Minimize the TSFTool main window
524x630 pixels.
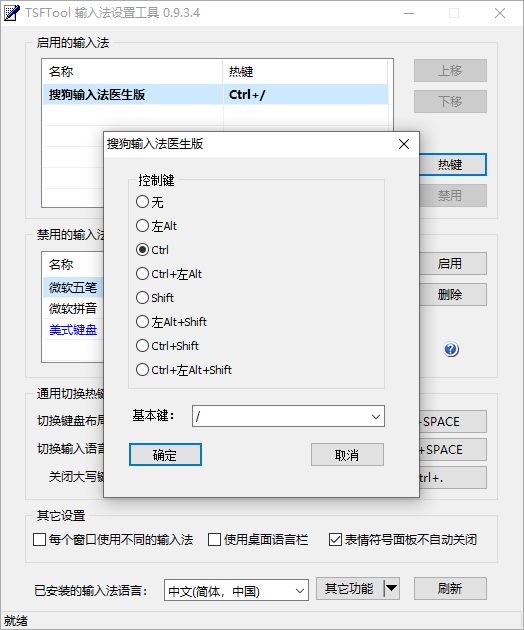pos(409,13)
